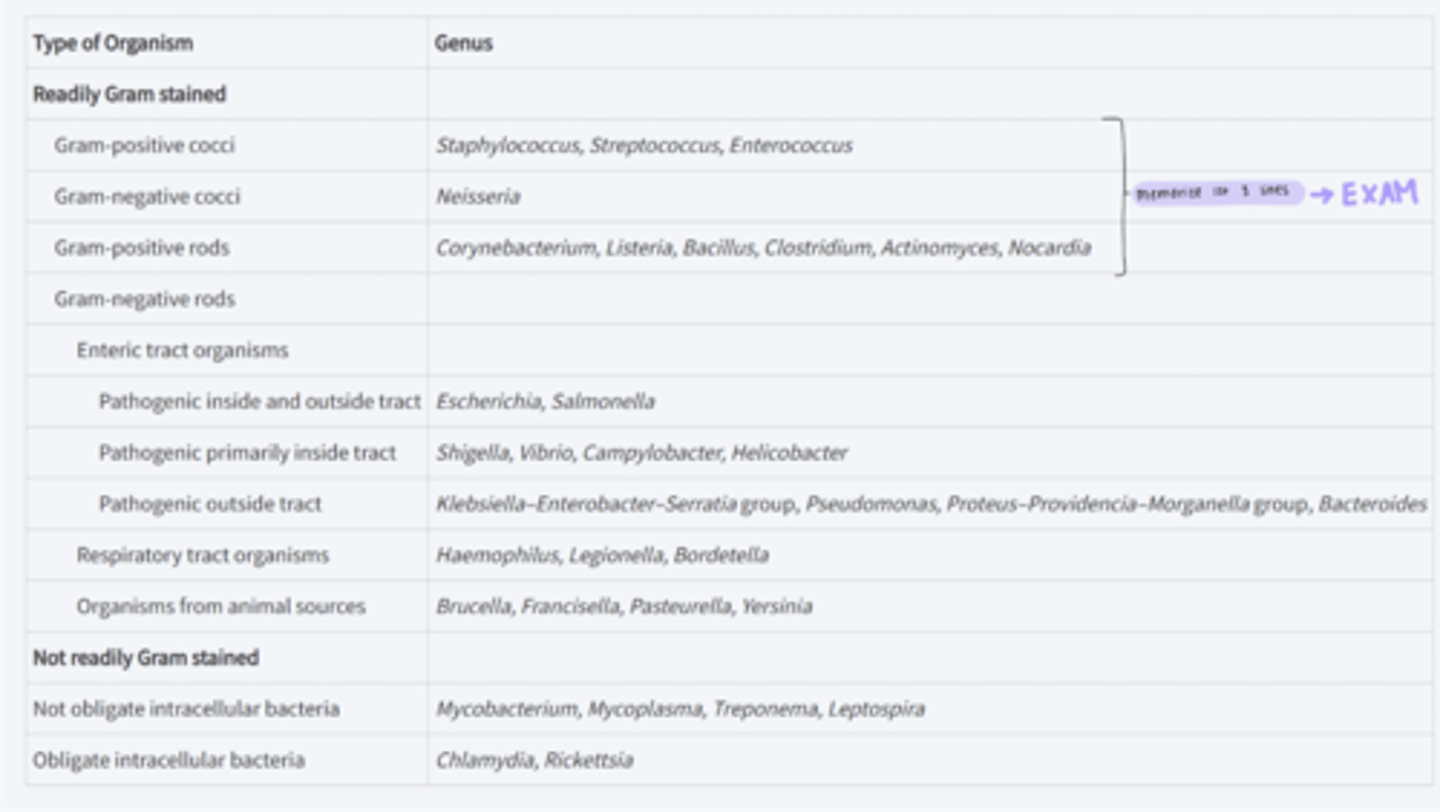Click the purple highlighted handwritten note

(1217, 193)
